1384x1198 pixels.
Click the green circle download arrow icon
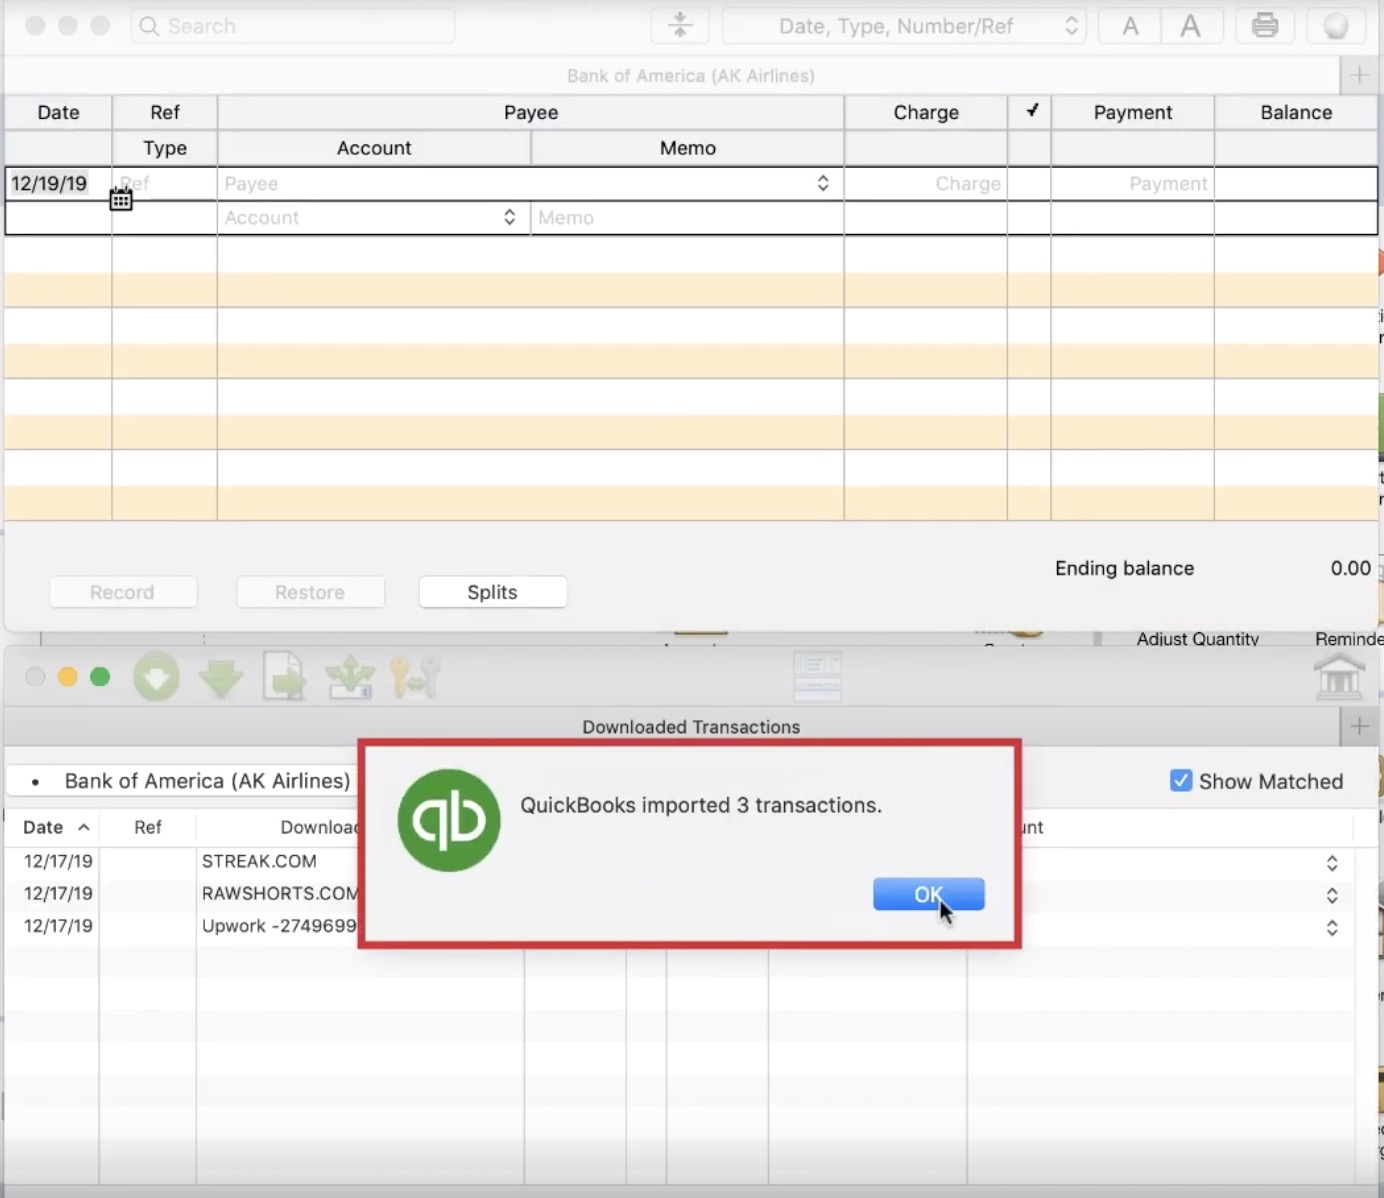click(156, 678)
